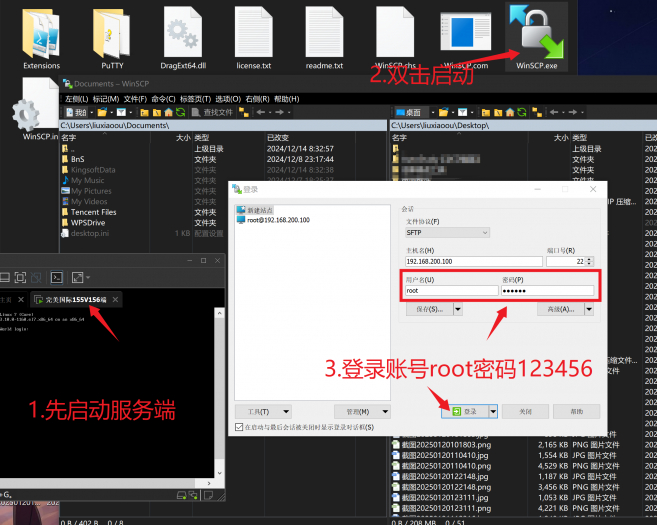Open the 选项(O) menu in WinSCP
657x525 pixels.
click(x=228, y=99)
